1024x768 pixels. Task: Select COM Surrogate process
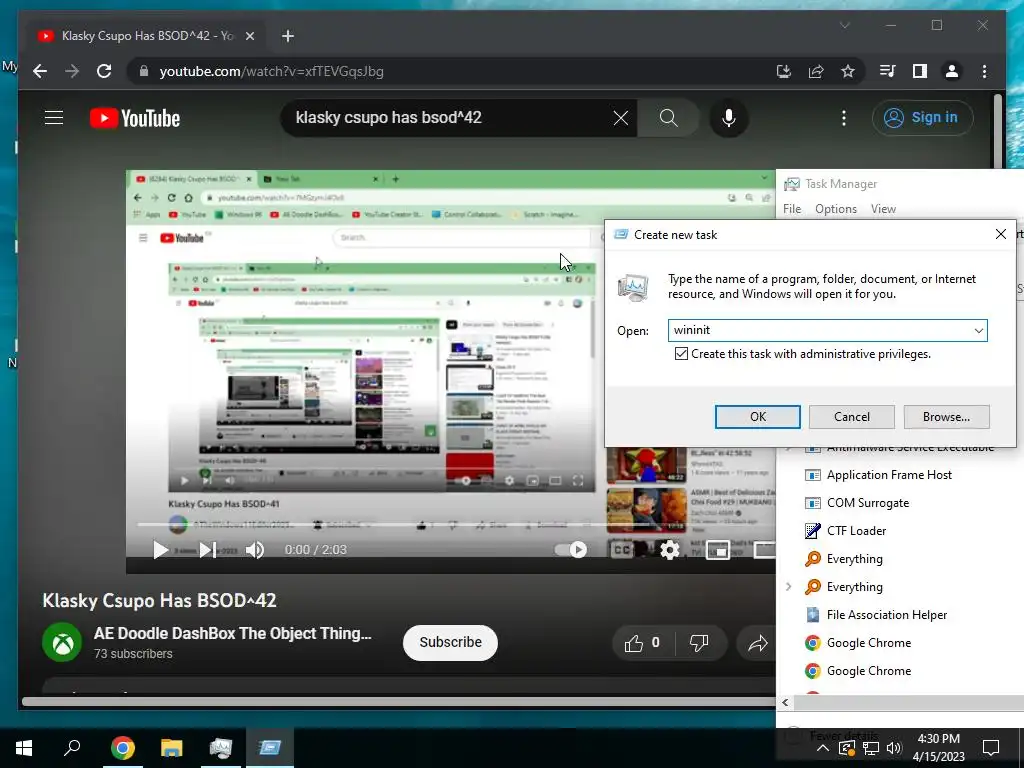tap(868, 503)
